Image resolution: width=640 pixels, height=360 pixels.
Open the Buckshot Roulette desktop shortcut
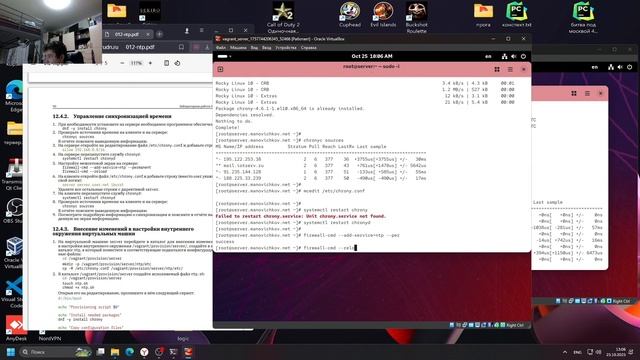point(416,17)
